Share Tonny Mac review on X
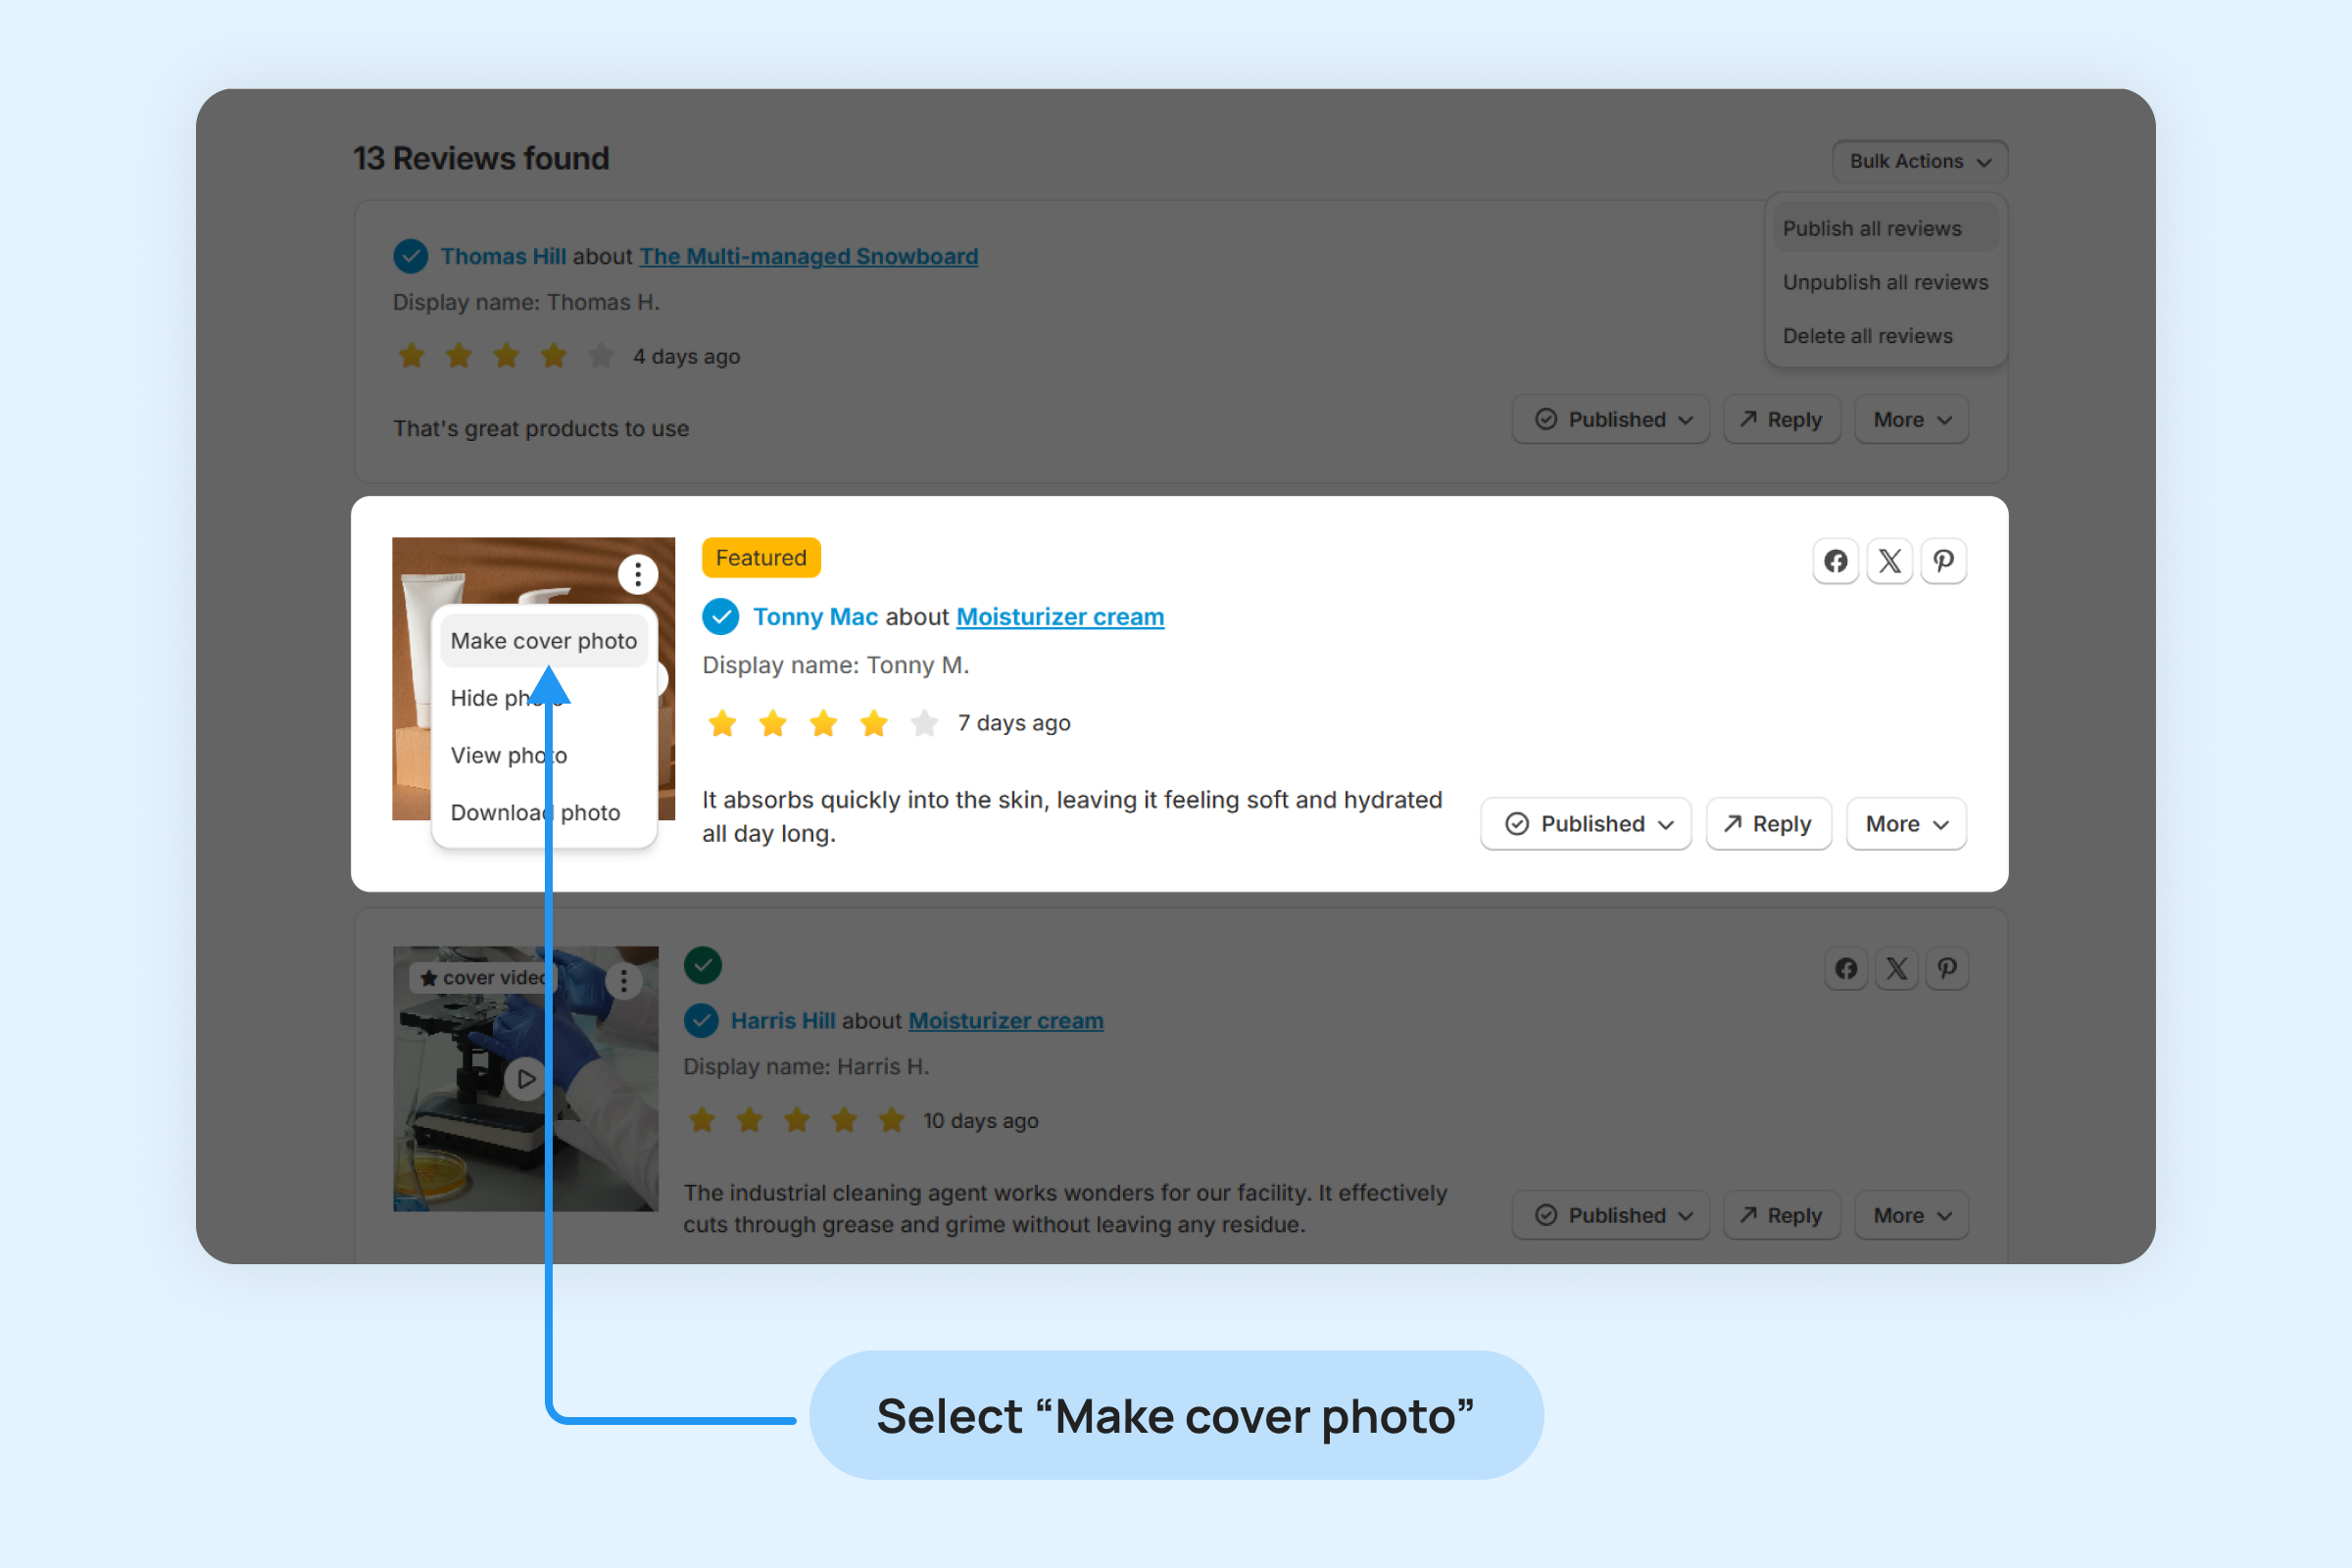This screenshot has width=2352, height=1568. pyautogui.click(x=1889, y=561)
